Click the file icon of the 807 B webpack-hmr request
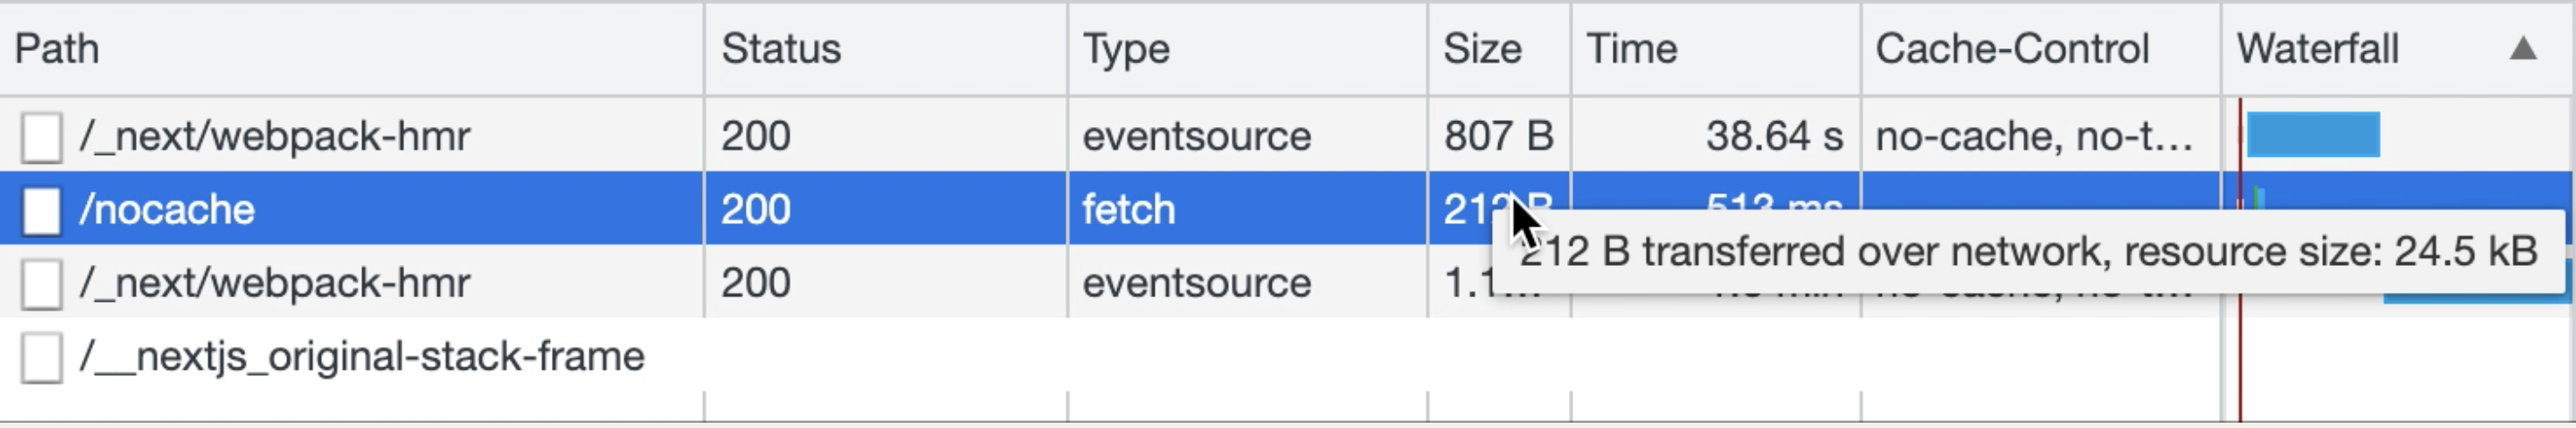The width and height of the screenshot is (2576, 428). tap(41, 136)
